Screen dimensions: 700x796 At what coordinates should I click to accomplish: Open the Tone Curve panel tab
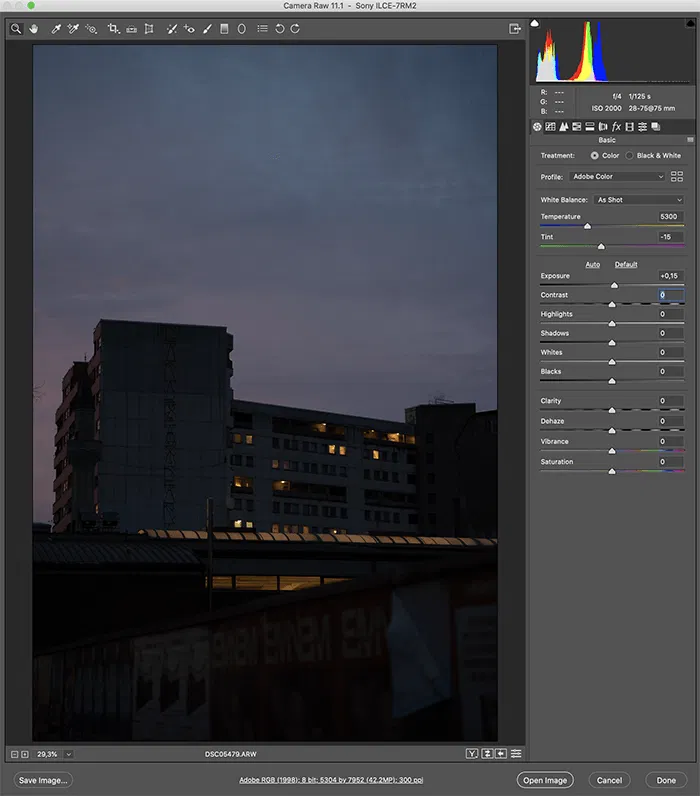550,127
